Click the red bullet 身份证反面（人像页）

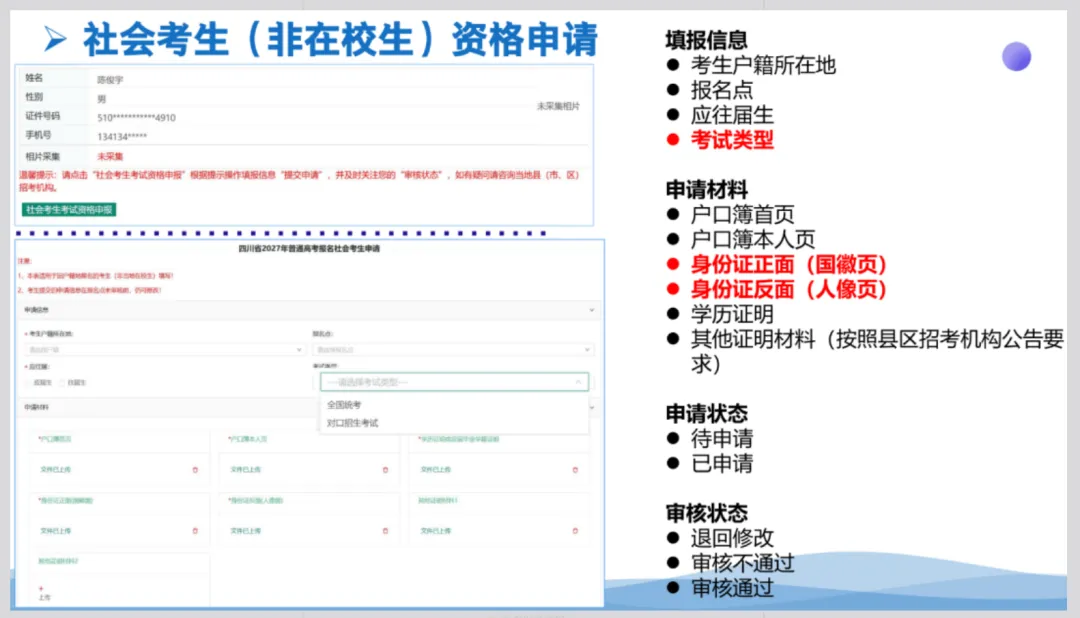click(789, 289)
